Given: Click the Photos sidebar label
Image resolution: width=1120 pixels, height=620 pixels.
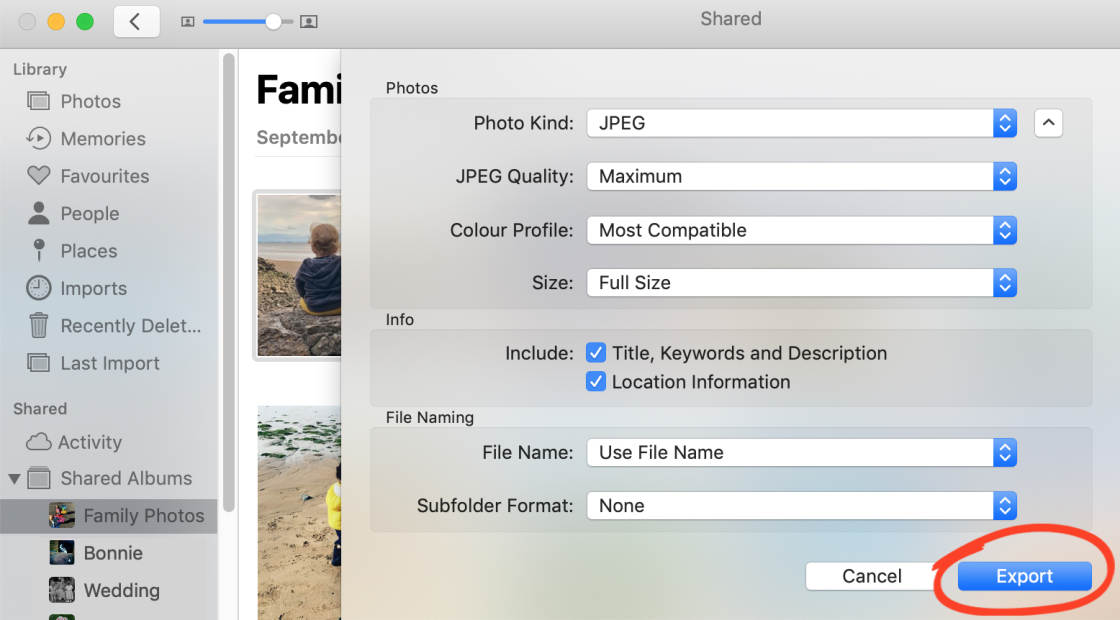Looking at the screenshot, I should tap(91, 101).
